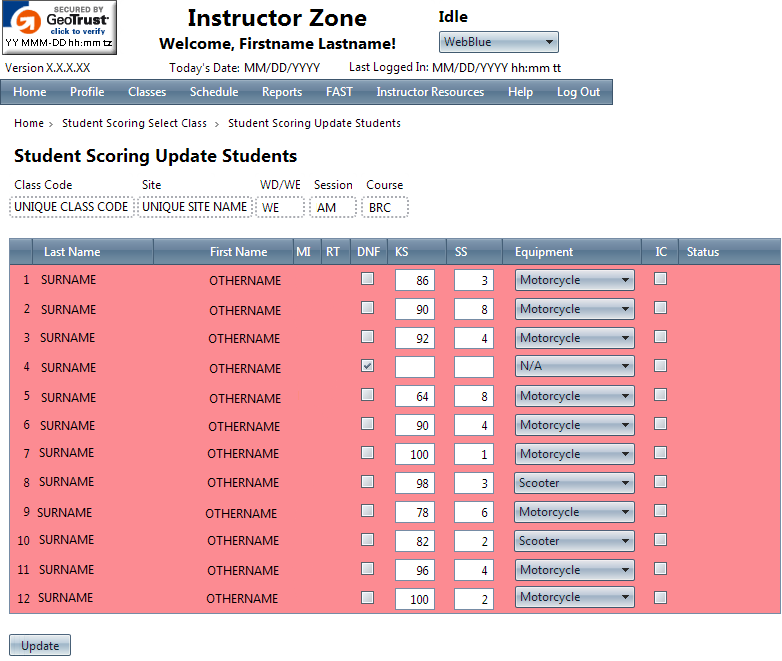Open the FAST menu item
Viewport: 782px width, 661px height.
[339, 92]
